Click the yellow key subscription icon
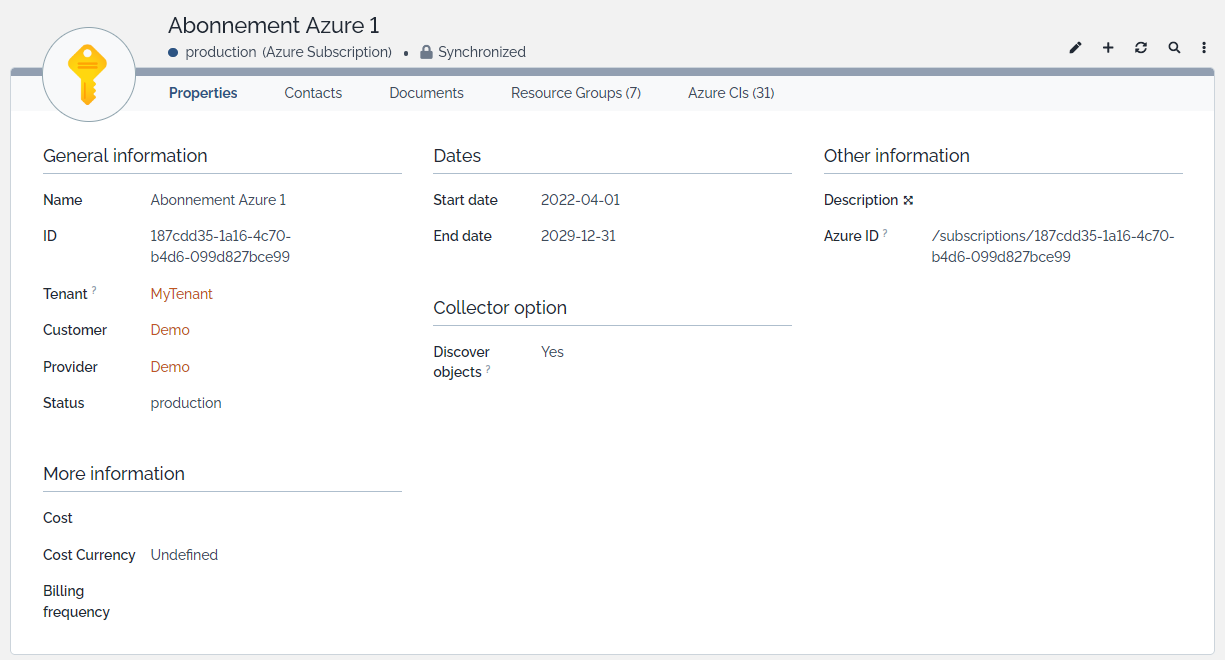The width and height of the screenshot is (1225, 660). pos(89,75)
